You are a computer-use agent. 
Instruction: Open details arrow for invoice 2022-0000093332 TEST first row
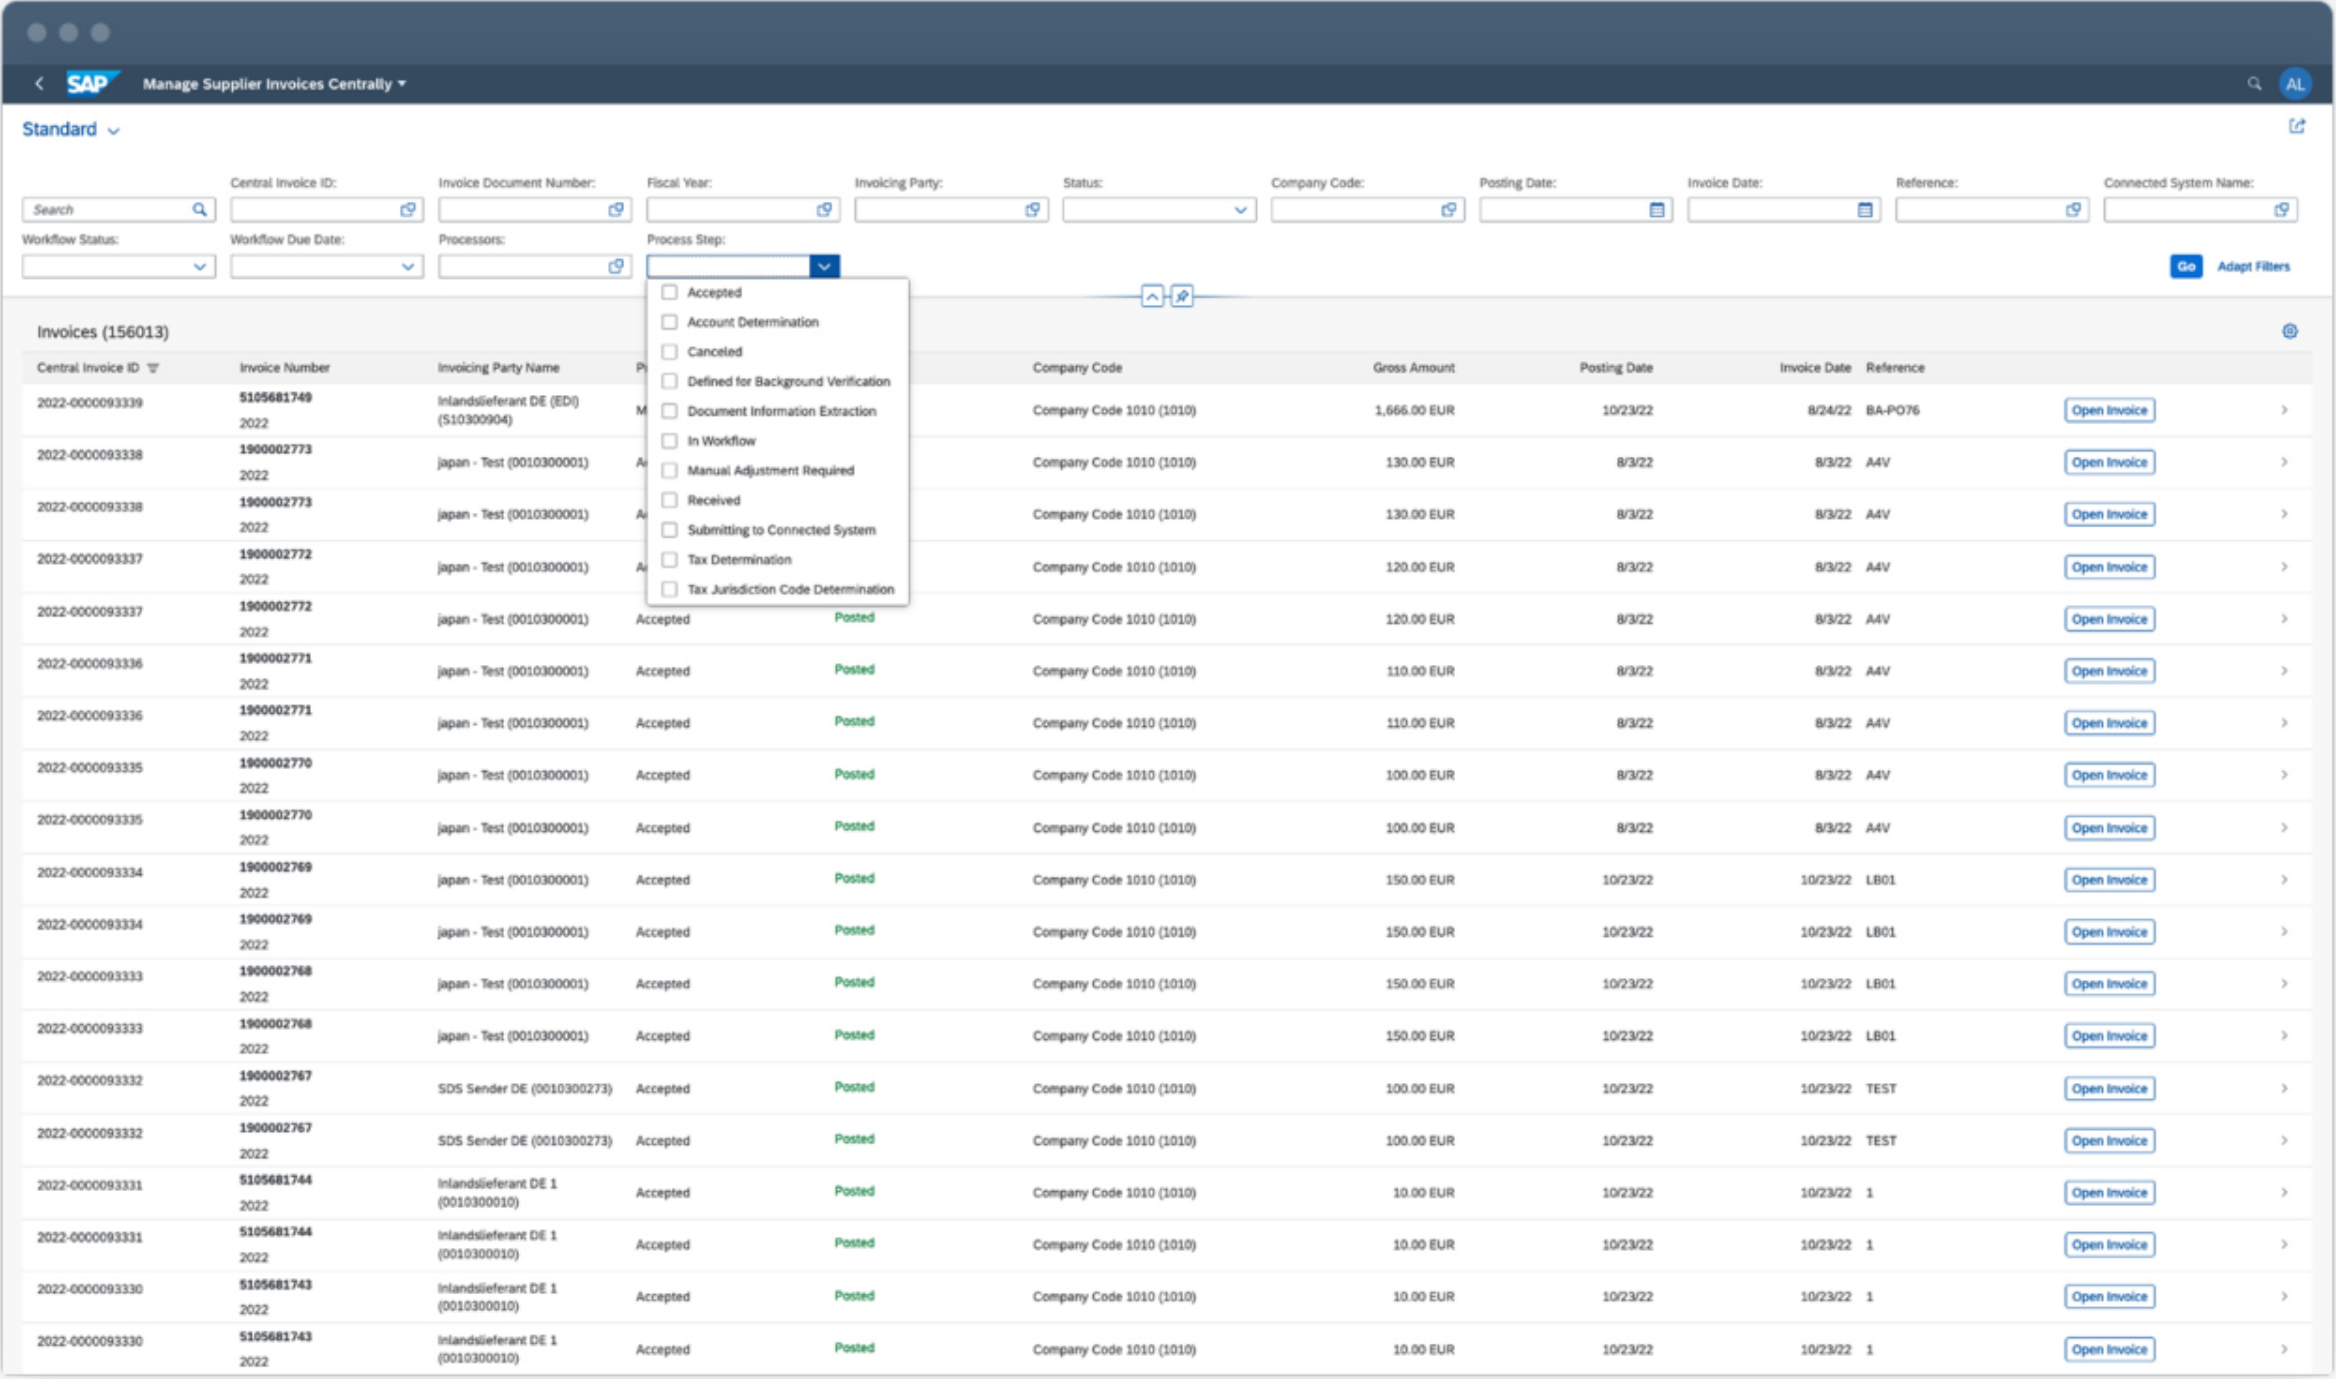tap(2284, 1088)
